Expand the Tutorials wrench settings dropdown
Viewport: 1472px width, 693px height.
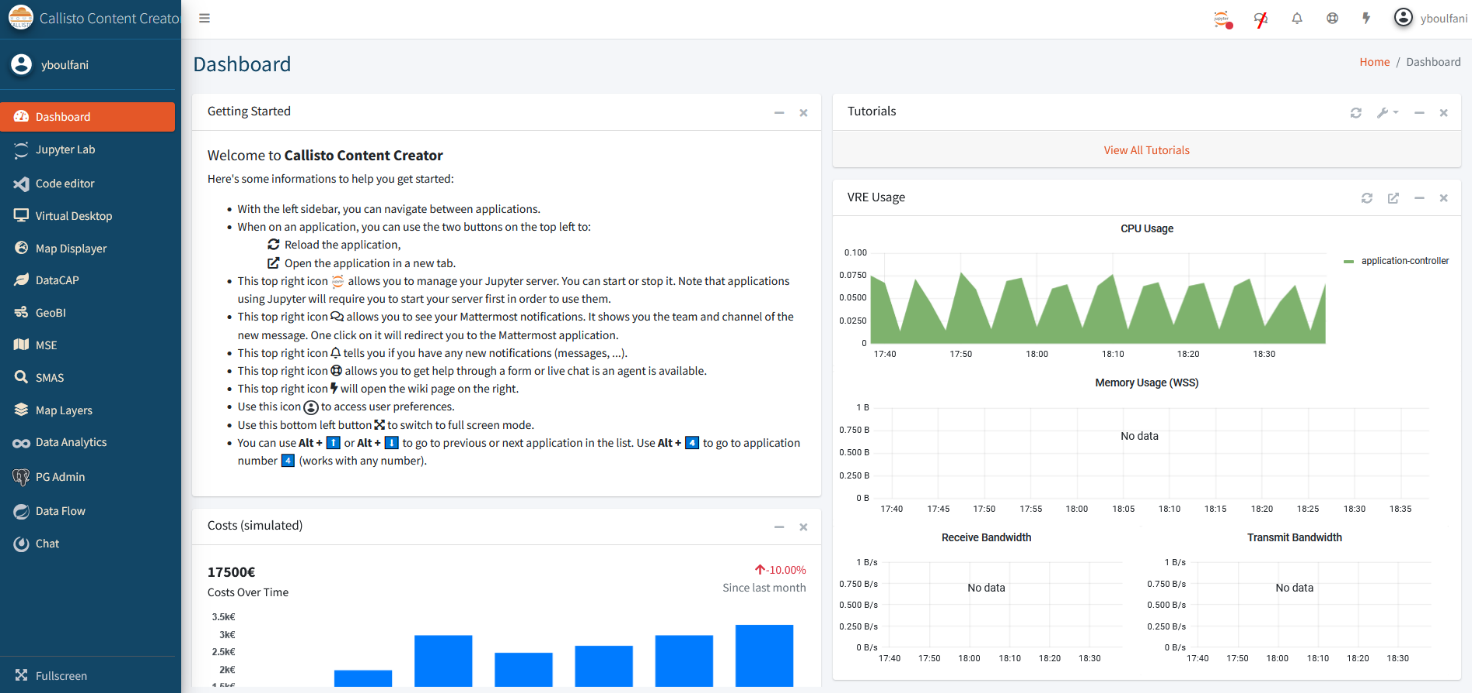coord(1387,113)
